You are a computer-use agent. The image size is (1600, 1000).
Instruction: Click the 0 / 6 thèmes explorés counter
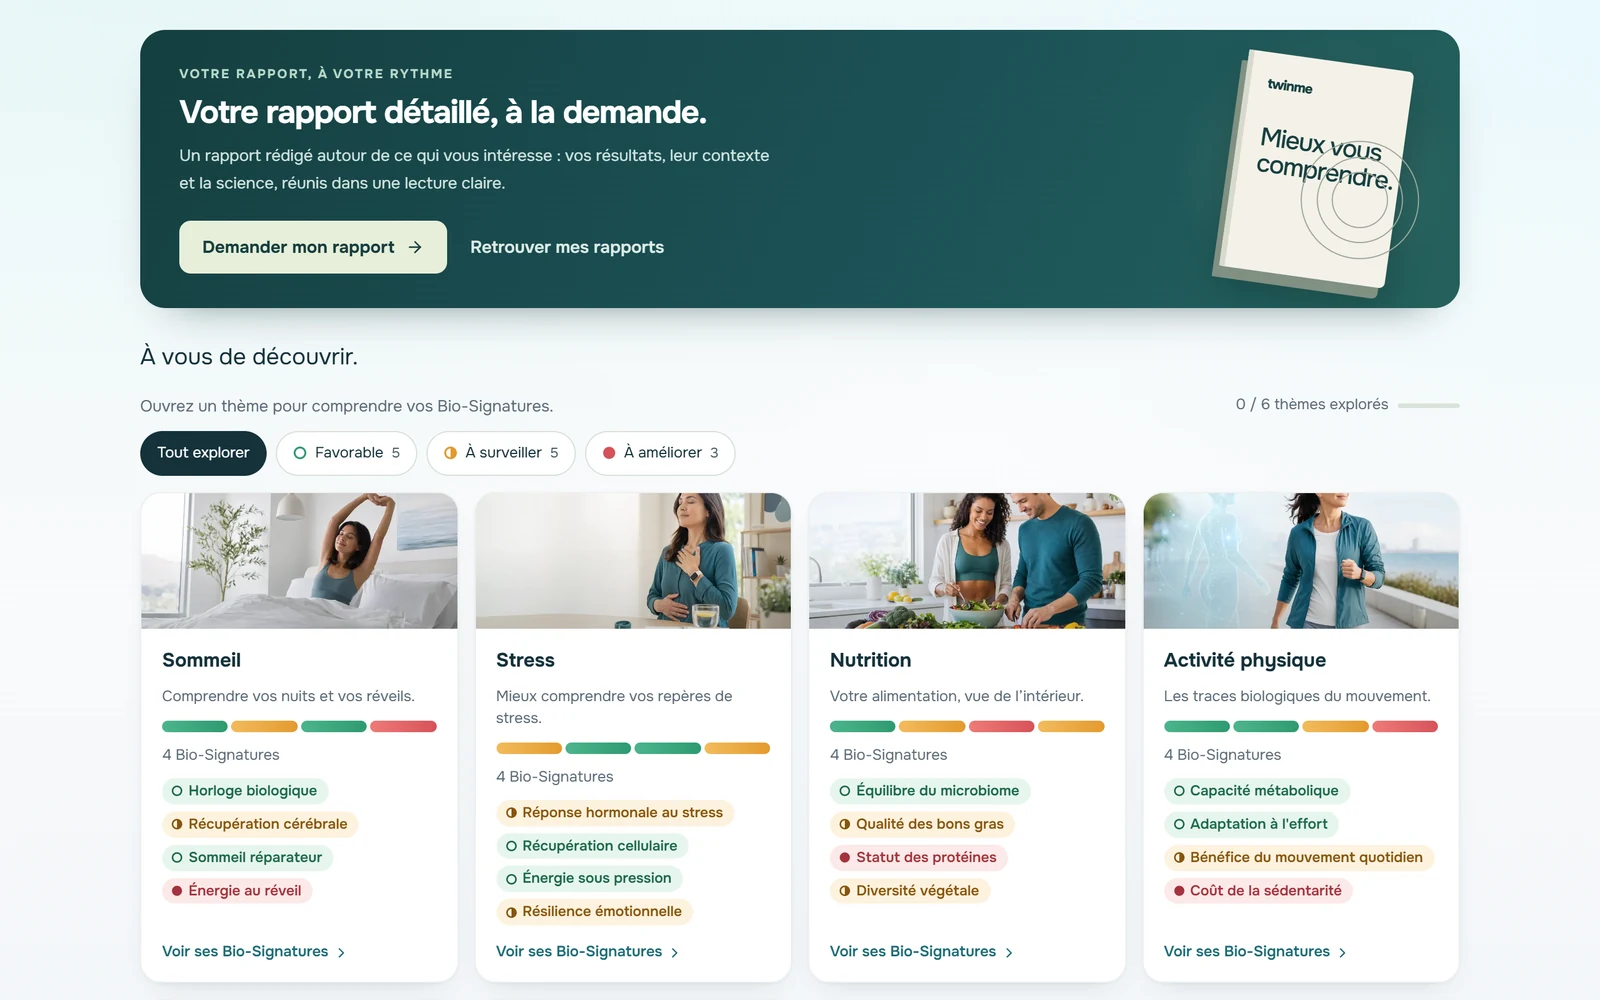pyautogui.click(x=1312, y=404)
